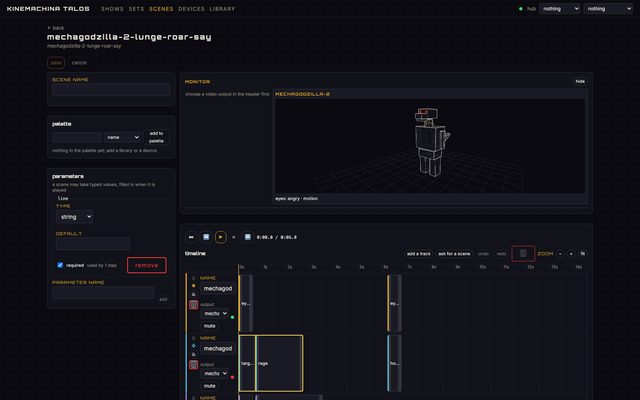Switch to the SCENES tab
This screenshot has height=400, width=640.
(x=161, y=9)
